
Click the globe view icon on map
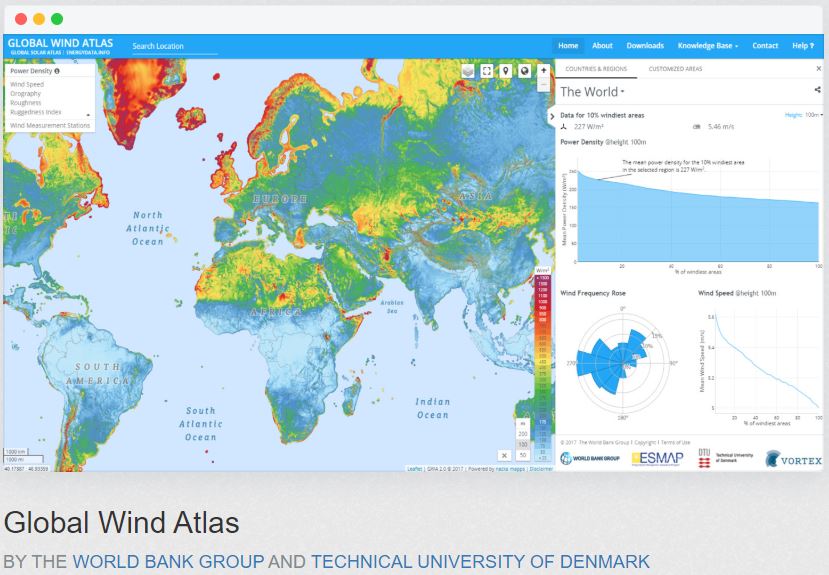pos(524,71)
